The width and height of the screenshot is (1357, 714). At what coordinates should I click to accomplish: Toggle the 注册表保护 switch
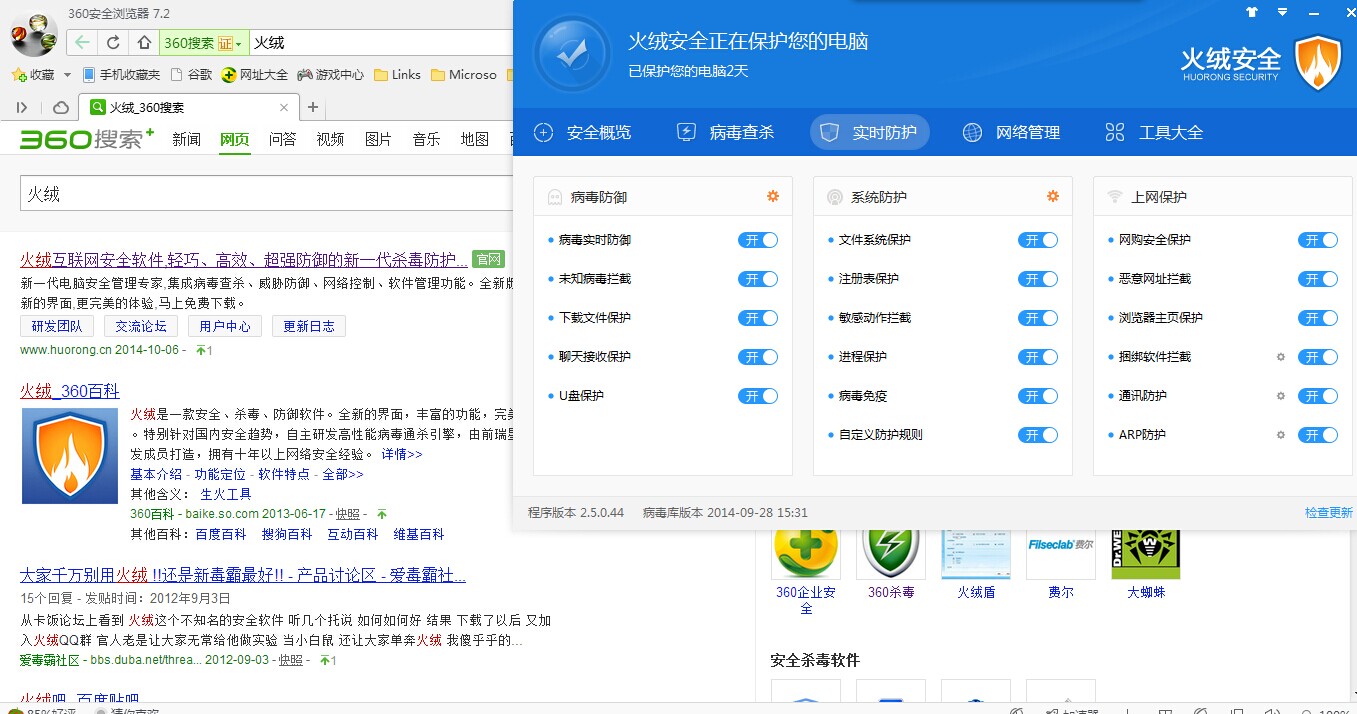[1037, 279]
